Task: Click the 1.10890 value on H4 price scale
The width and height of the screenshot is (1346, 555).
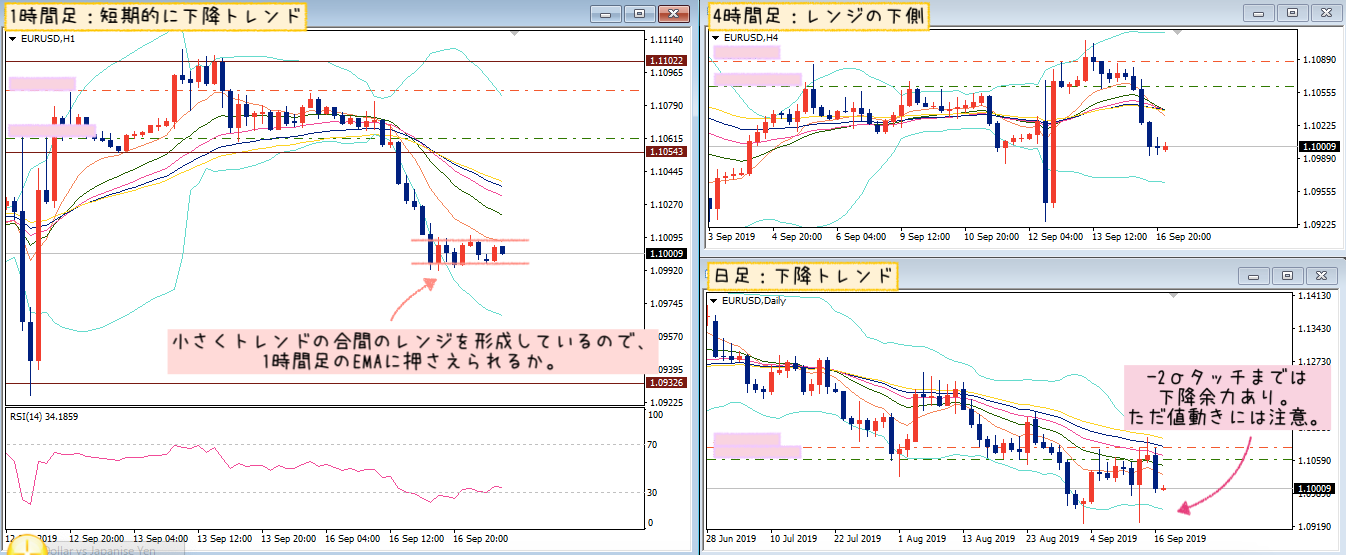Action: point(1318,60)
